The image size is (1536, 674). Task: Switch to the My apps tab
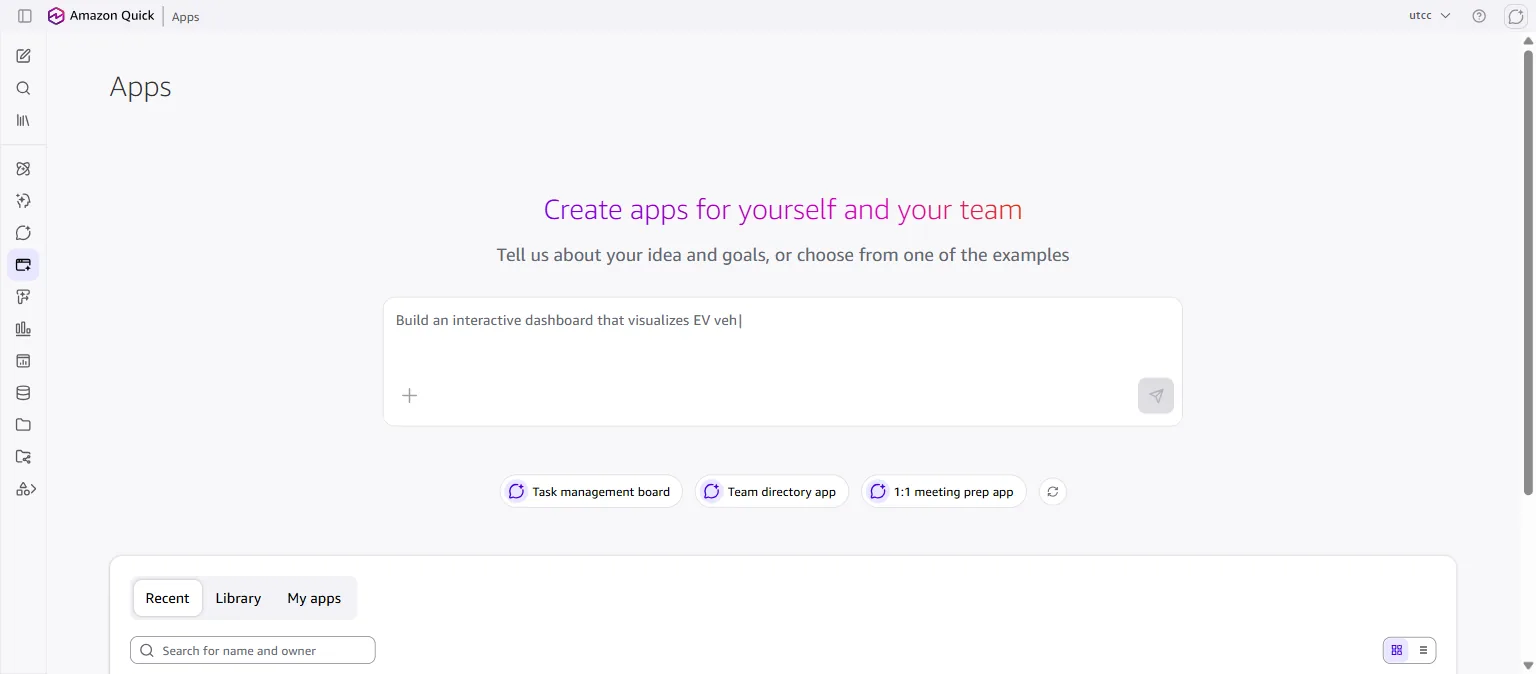point(314,598)
